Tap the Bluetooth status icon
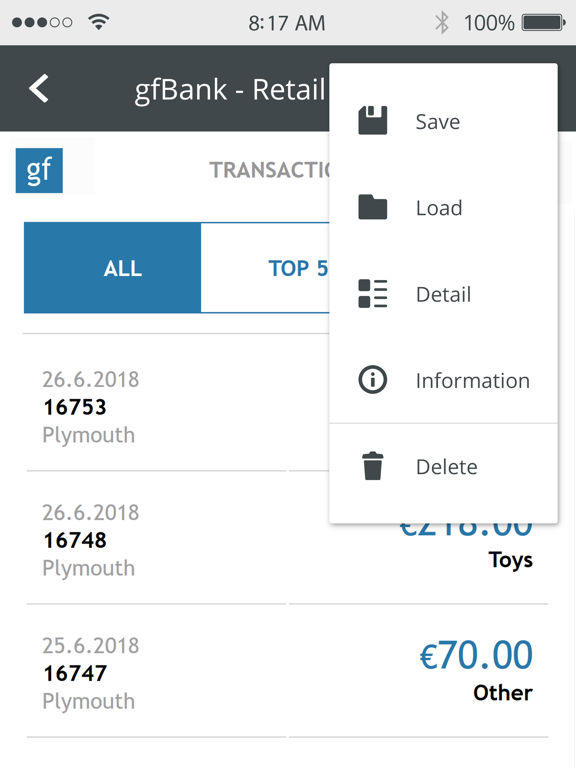This screenshot has width=576, height=768. tap(442, 23)
